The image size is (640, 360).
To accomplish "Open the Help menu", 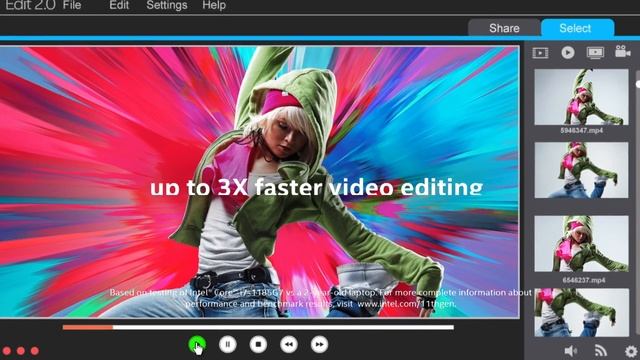I will (x=214, y=5).
